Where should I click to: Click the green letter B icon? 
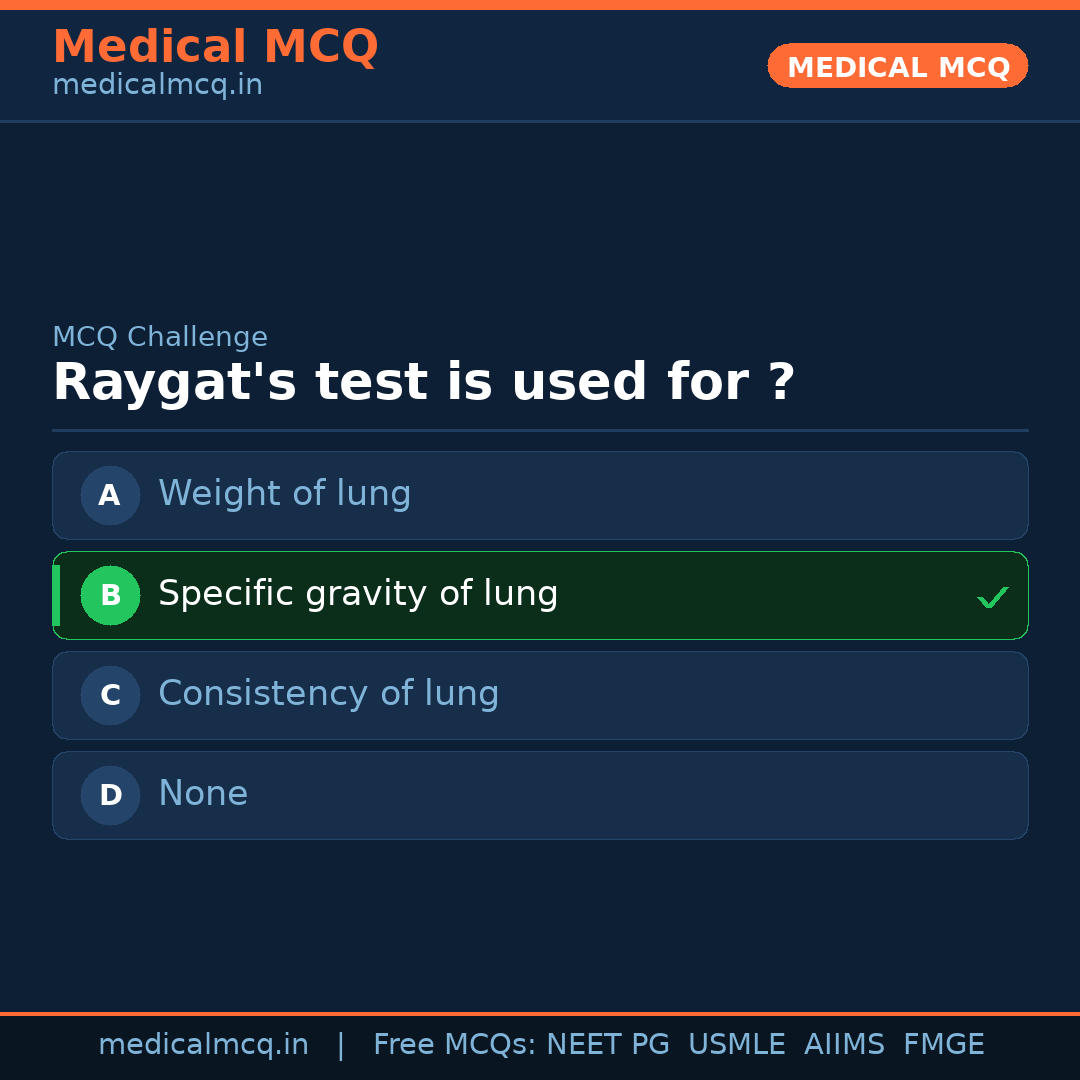pos(110,595)
